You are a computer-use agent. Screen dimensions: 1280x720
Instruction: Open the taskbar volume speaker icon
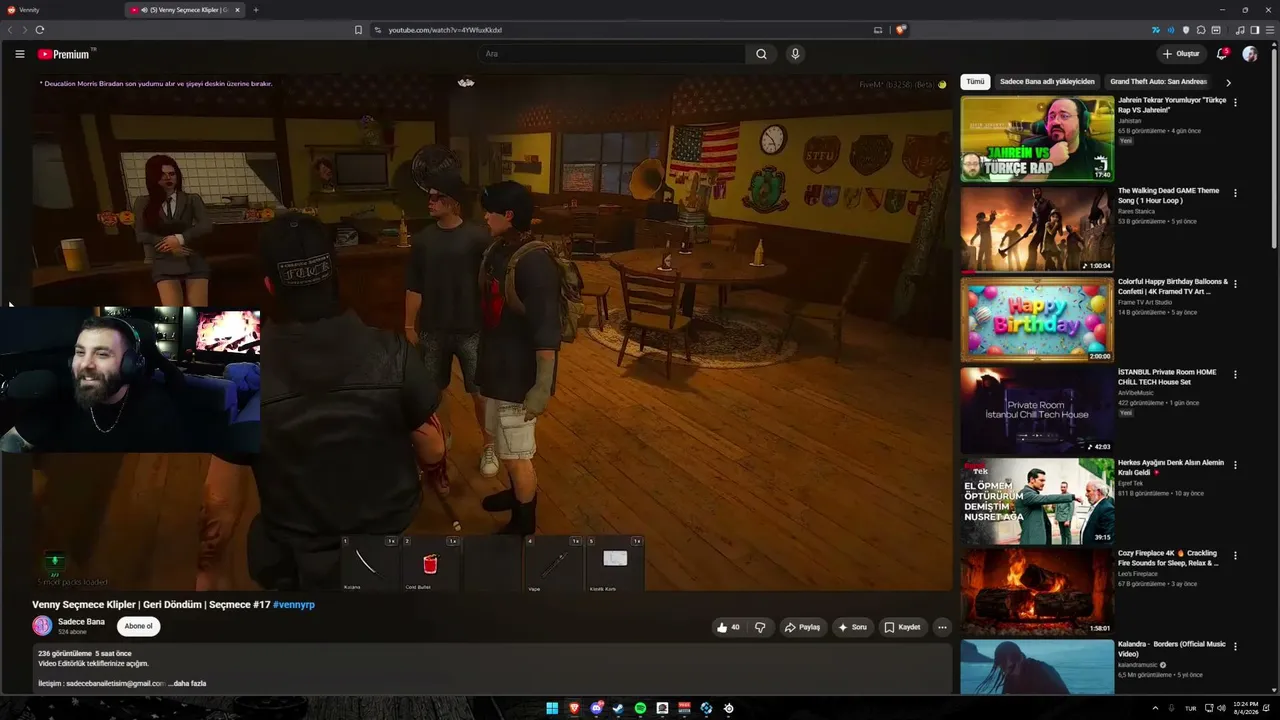click(1221, 708)
